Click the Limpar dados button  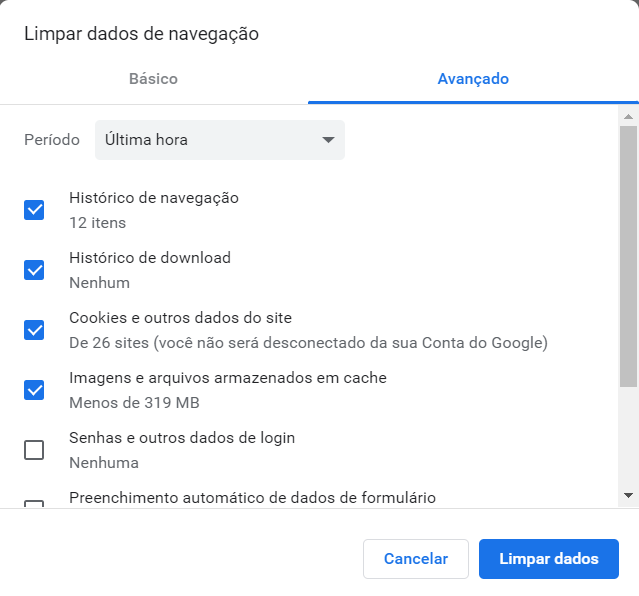pyautogui.click(x=548, y=559)
